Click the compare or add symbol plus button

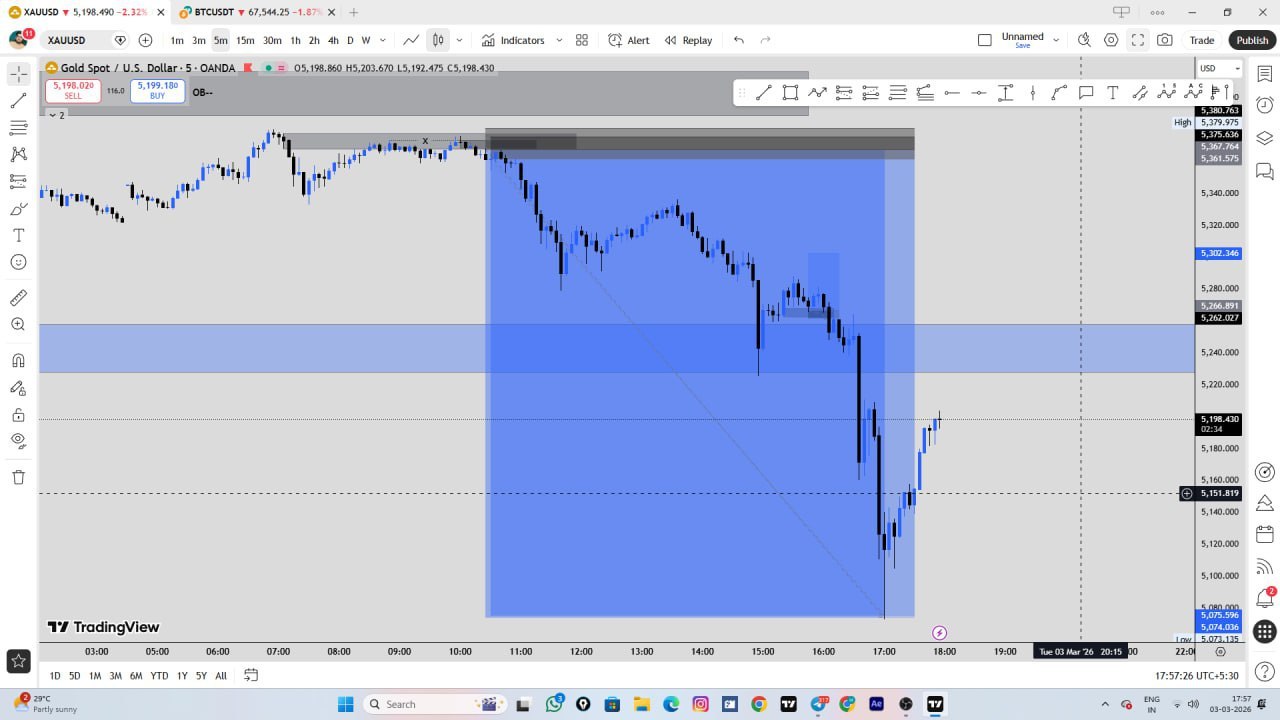pyautogui.click(x=145, y=40)
